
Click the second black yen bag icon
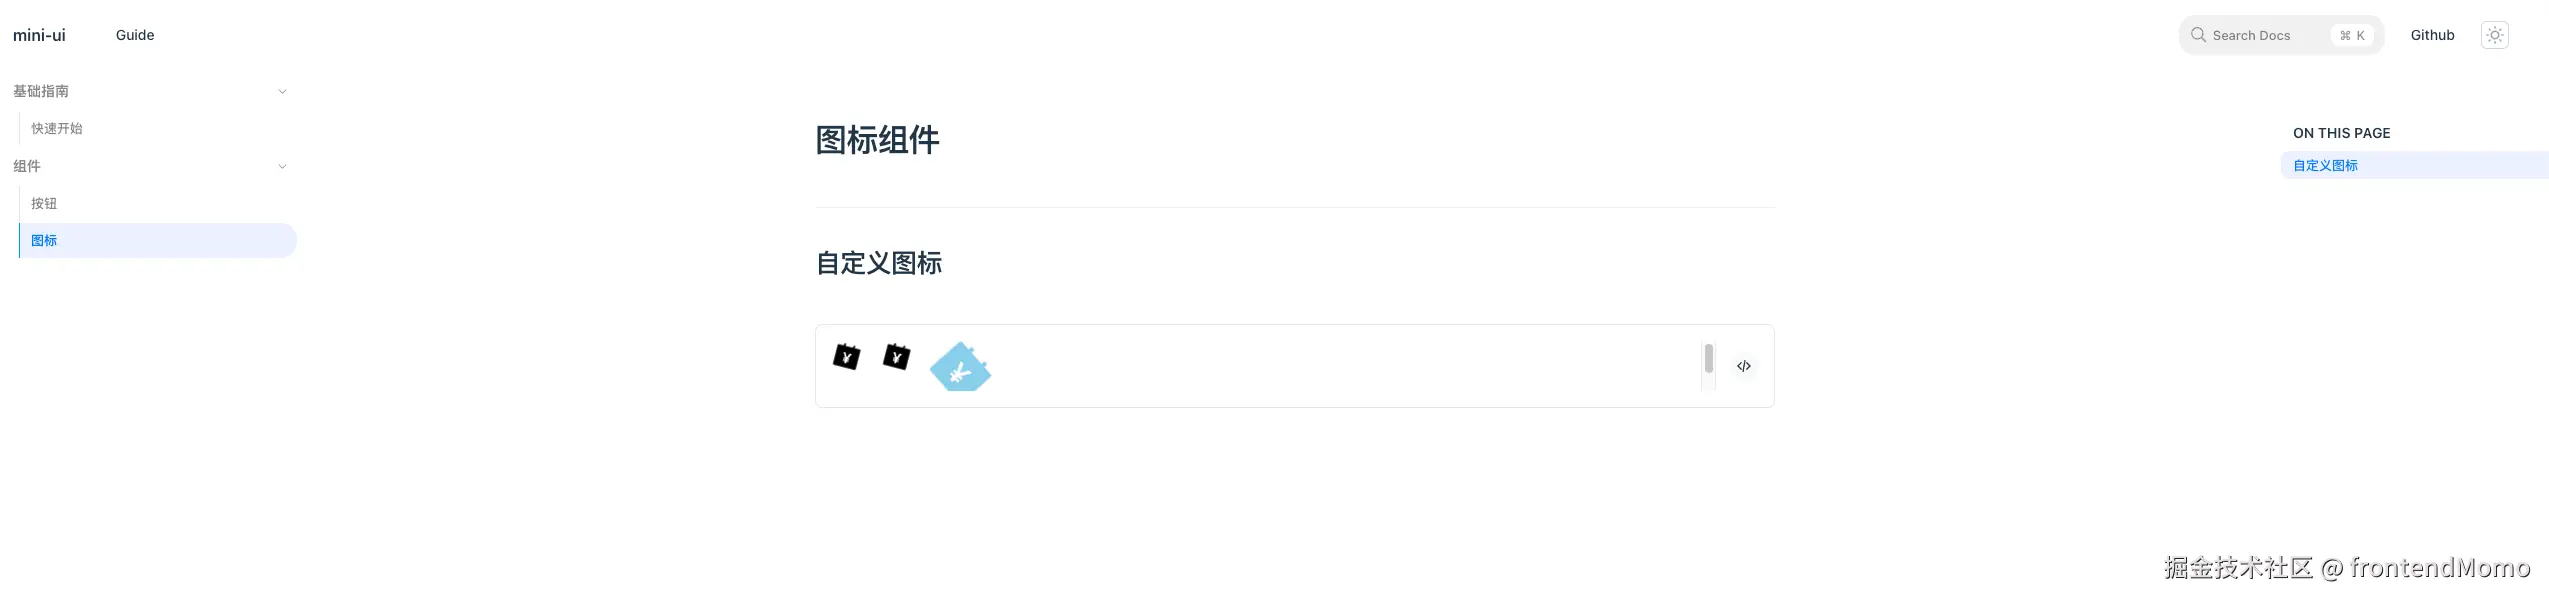(896, 357)
